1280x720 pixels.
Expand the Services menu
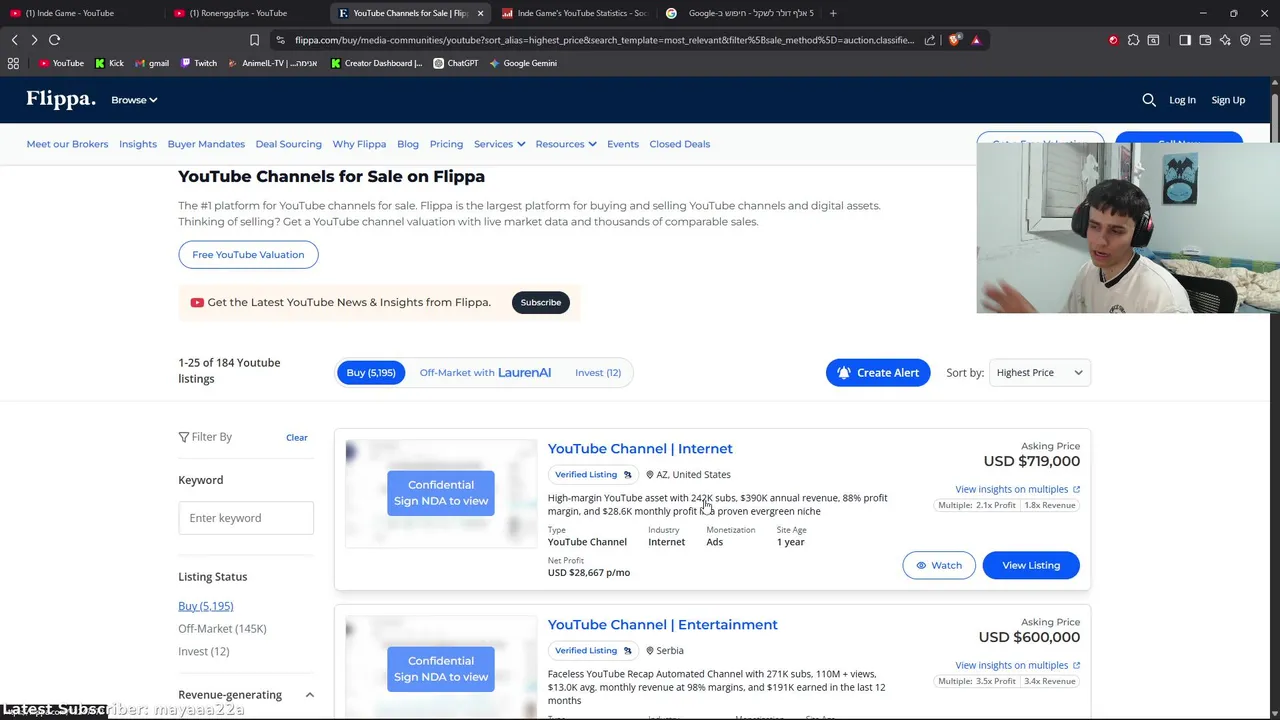tap(499, 144)
